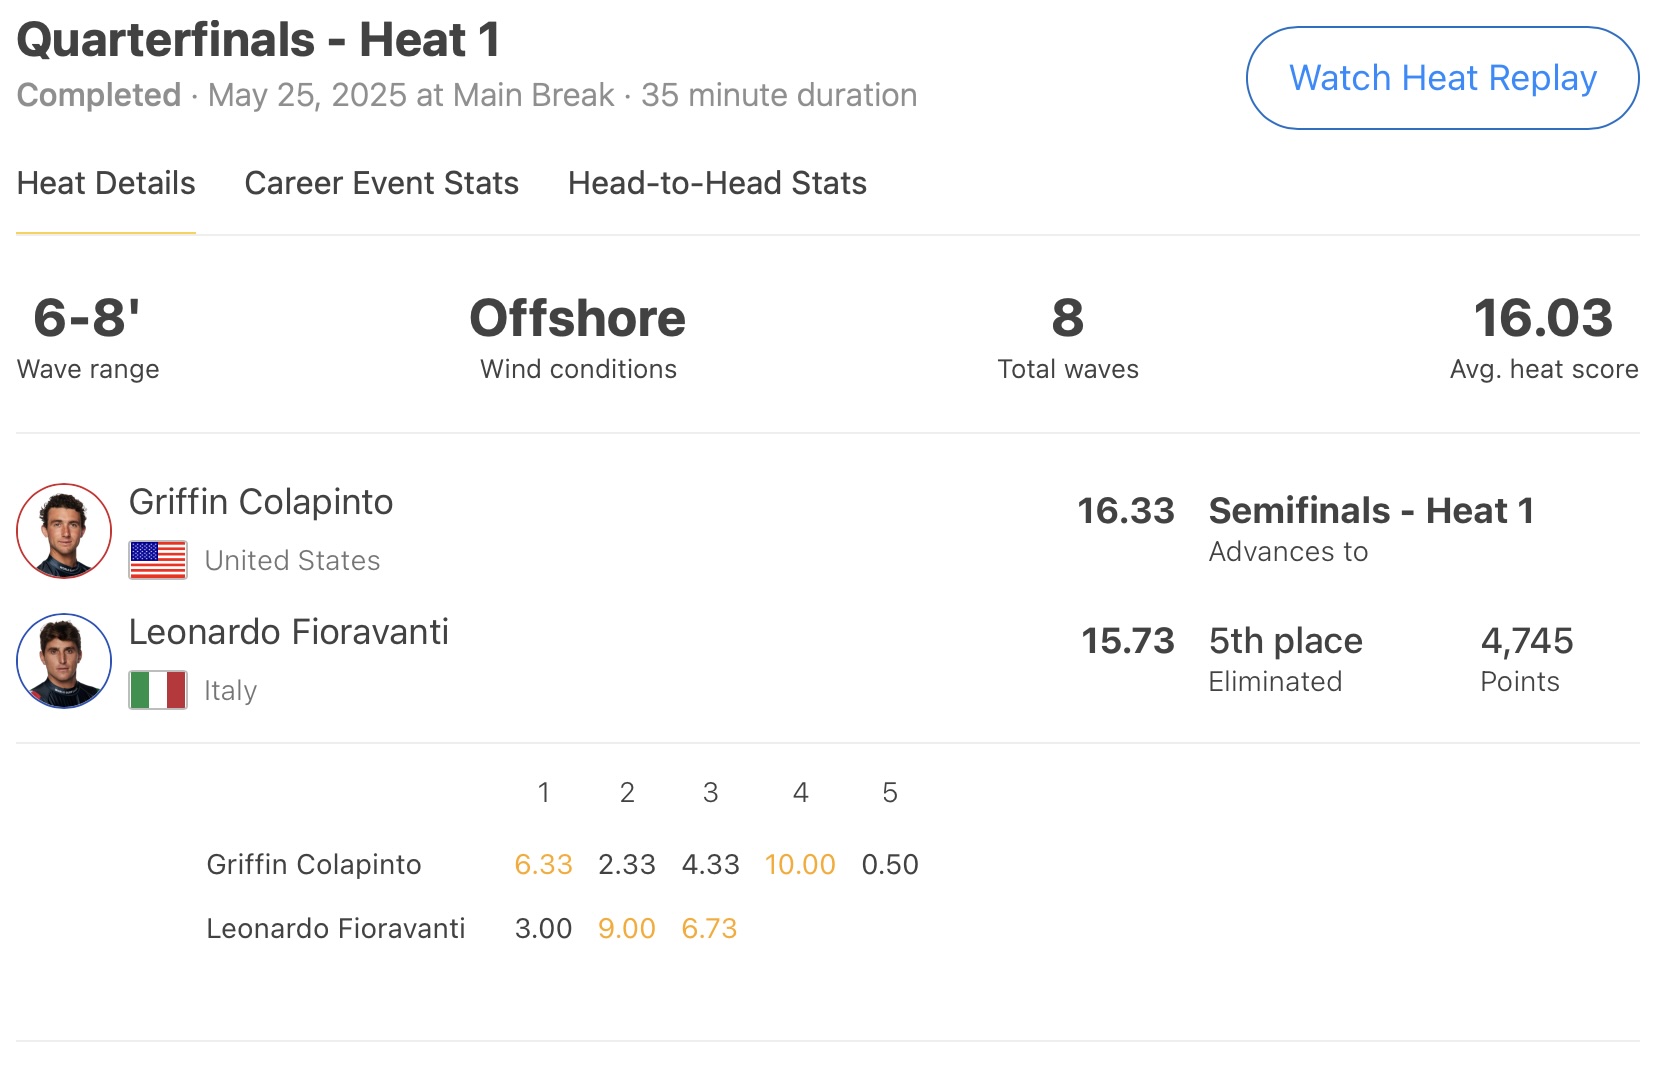
Task: Open Leonardo Fioravanti's athlete name link
Action: 289,632
